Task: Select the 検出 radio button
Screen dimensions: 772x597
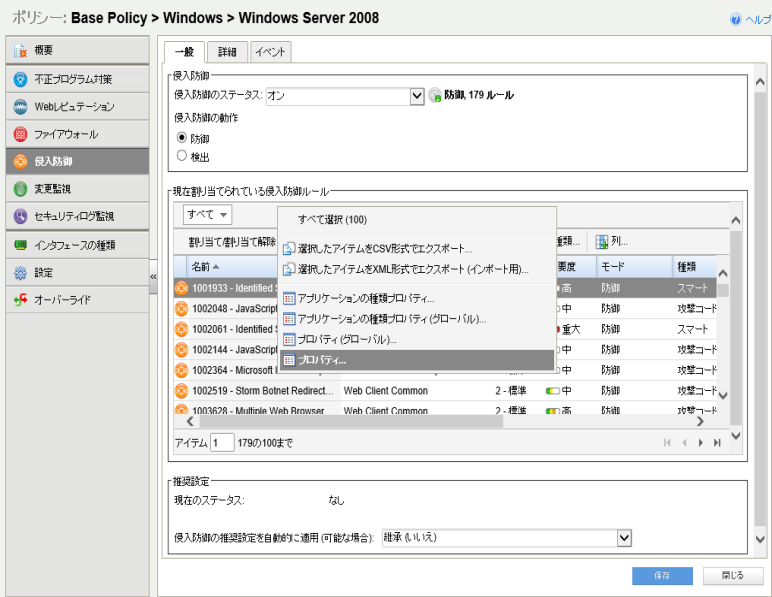Action: [x=182, y=156]
